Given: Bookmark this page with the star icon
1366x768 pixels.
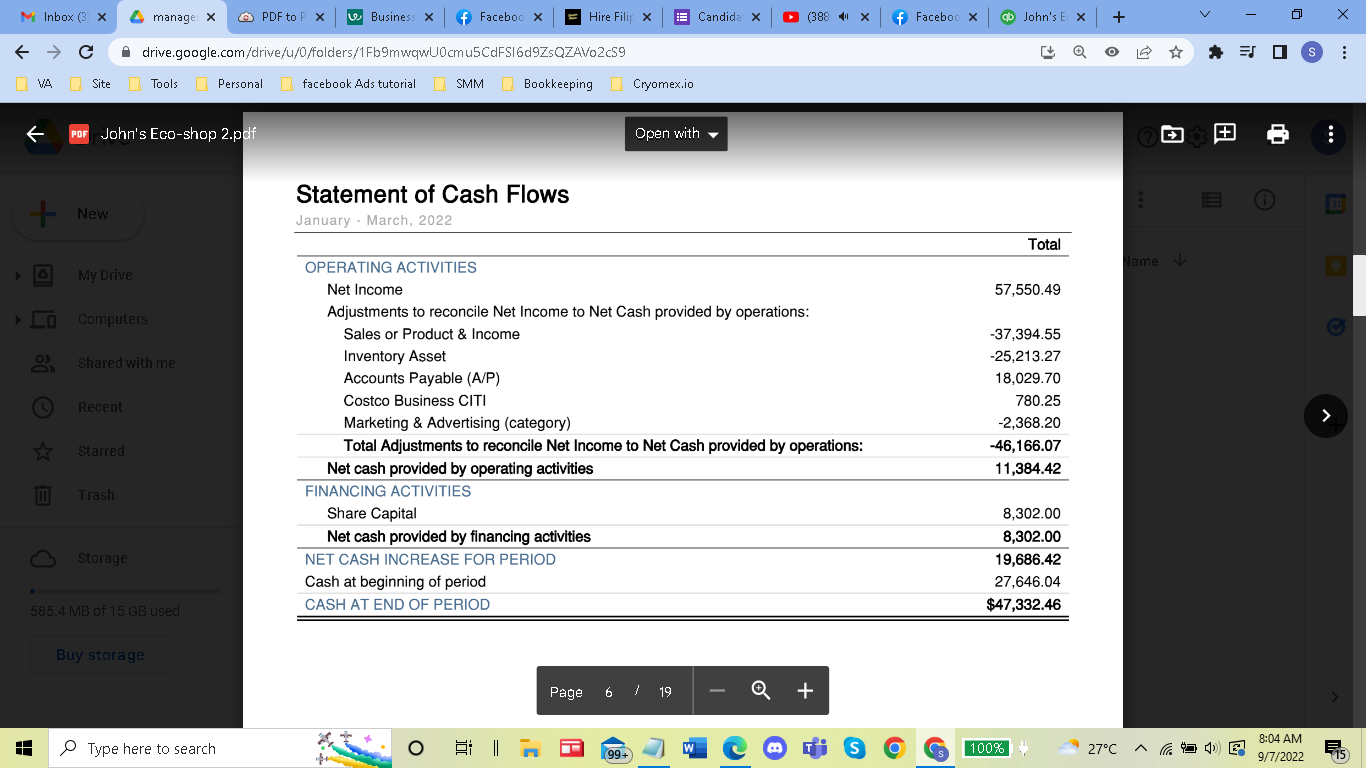Looking at the screenshot, I should click(1176, 52).
